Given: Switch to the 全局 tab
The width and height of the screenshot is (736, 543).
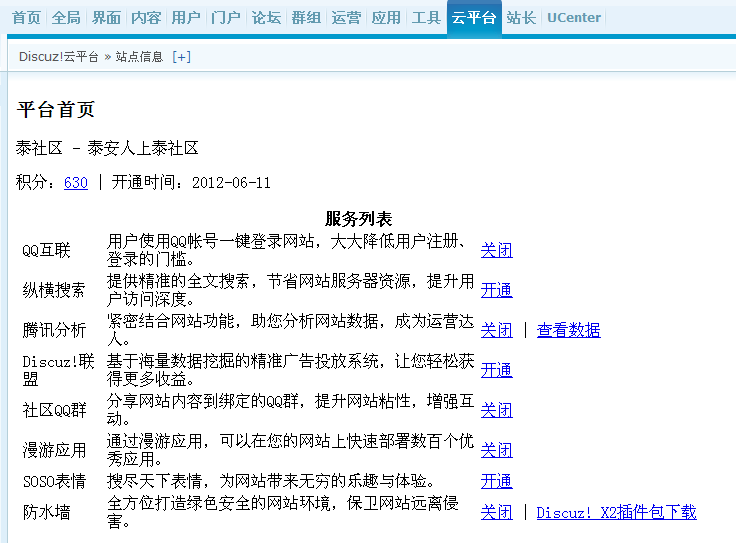Looking at the screenshot, I should click(x=66, y=18).
